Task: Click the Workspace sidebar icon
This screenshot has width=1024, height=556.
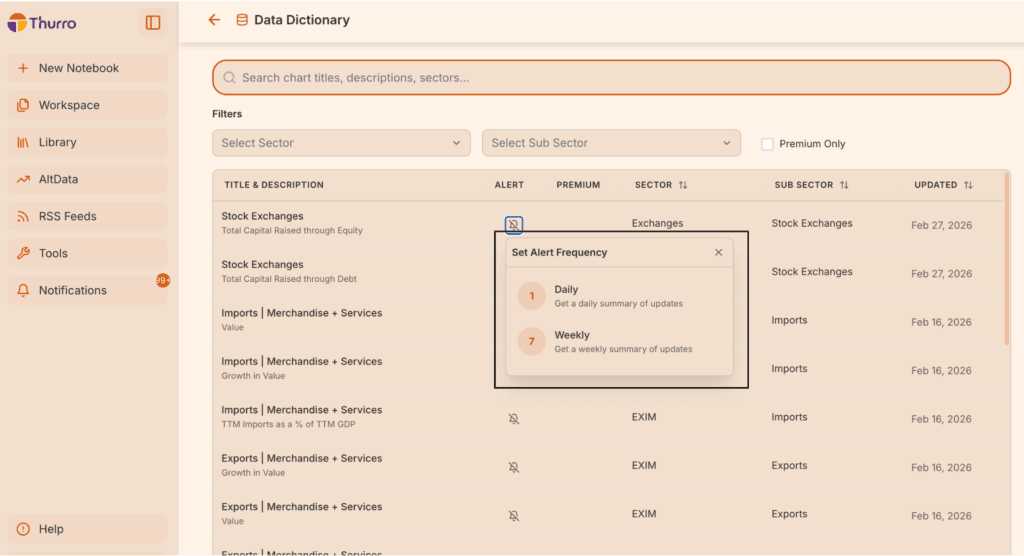Action: (x=24, y=105)
